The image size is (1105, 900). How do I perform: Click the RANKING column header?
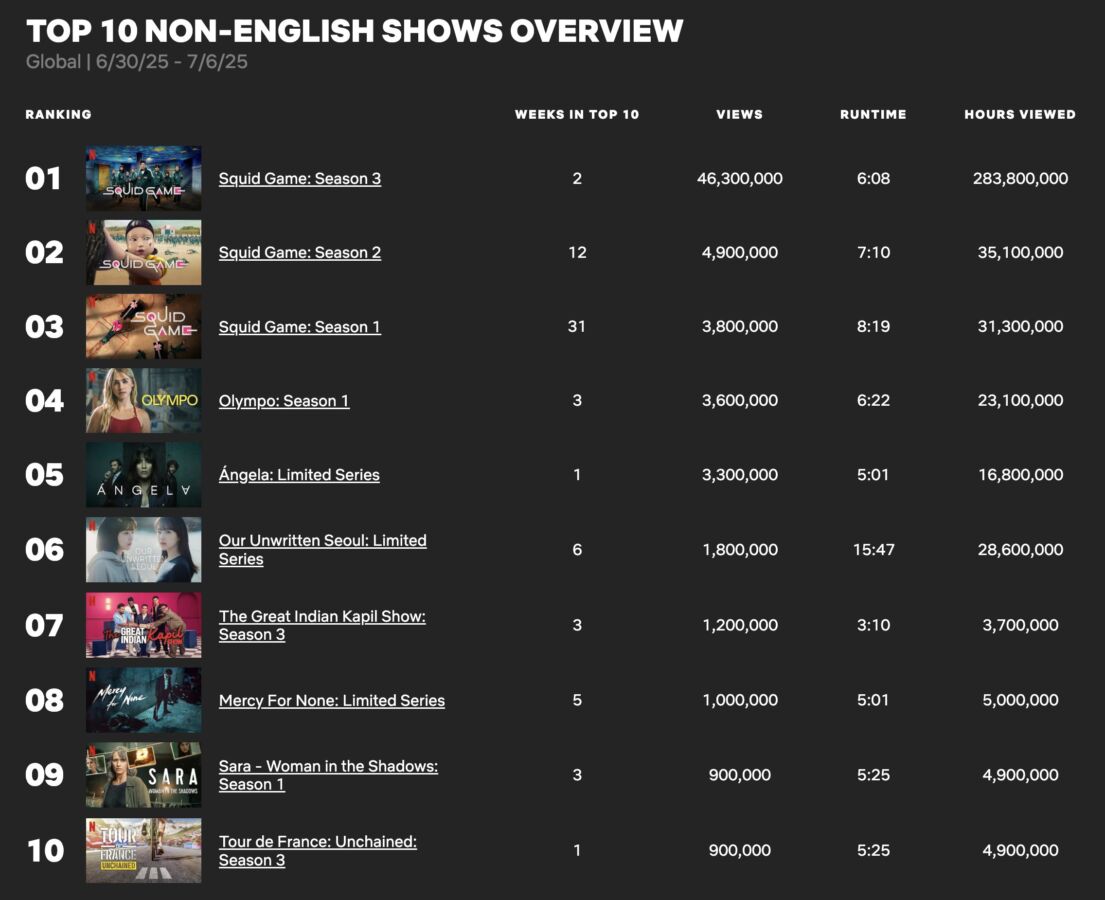click(58, 114)
